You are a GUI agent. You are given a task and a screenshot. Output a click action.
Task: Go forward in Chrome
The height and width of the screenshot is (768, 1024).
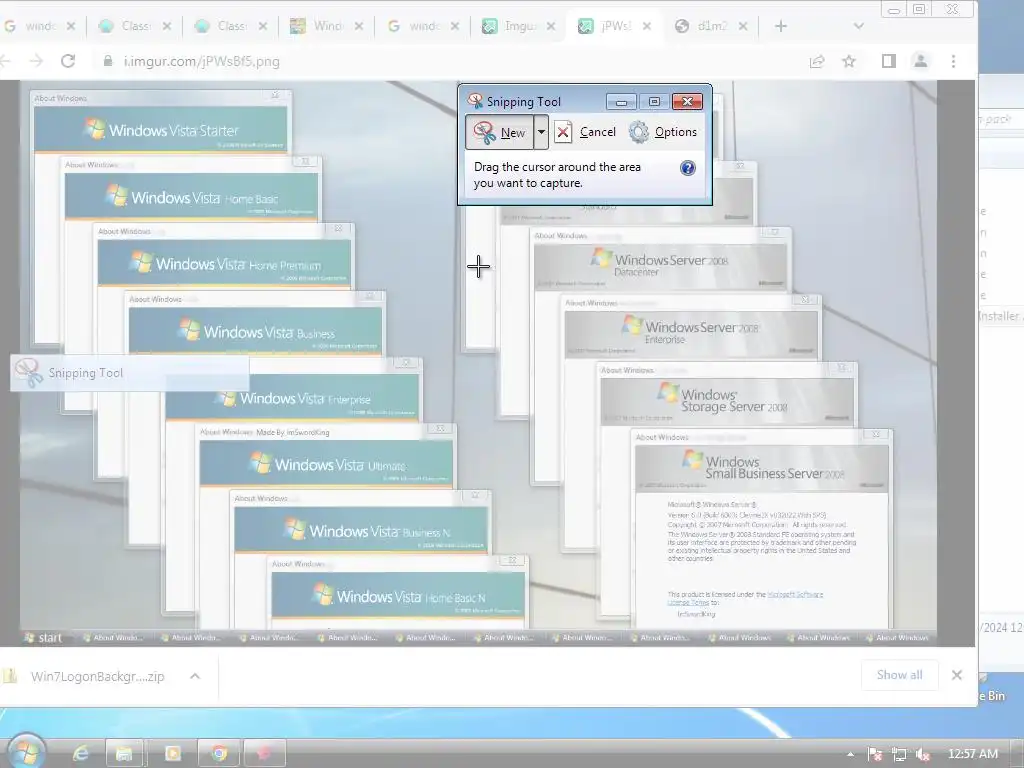click(37, 61)
